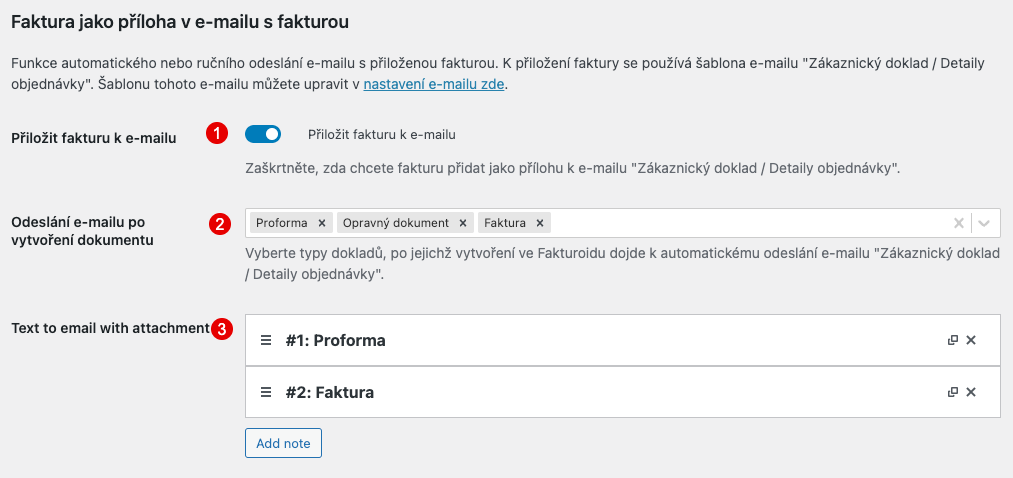
Task: Click the Přiložit fakturu k e-mailu switch label
Action: pyautogui.click(x=382, y=134)
